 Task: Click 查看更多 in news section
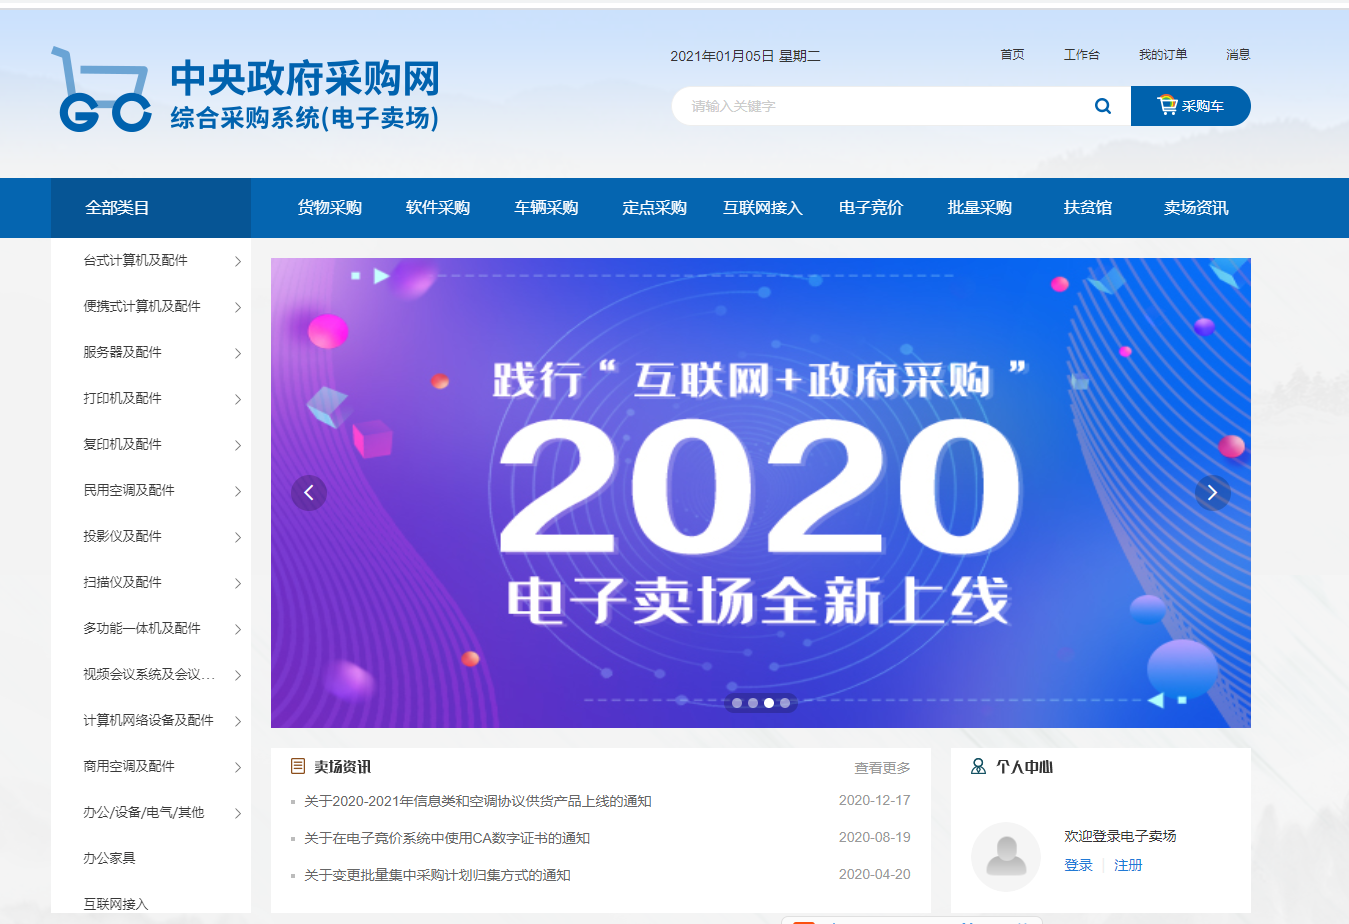pyautogui.click(x=882, y=768)
